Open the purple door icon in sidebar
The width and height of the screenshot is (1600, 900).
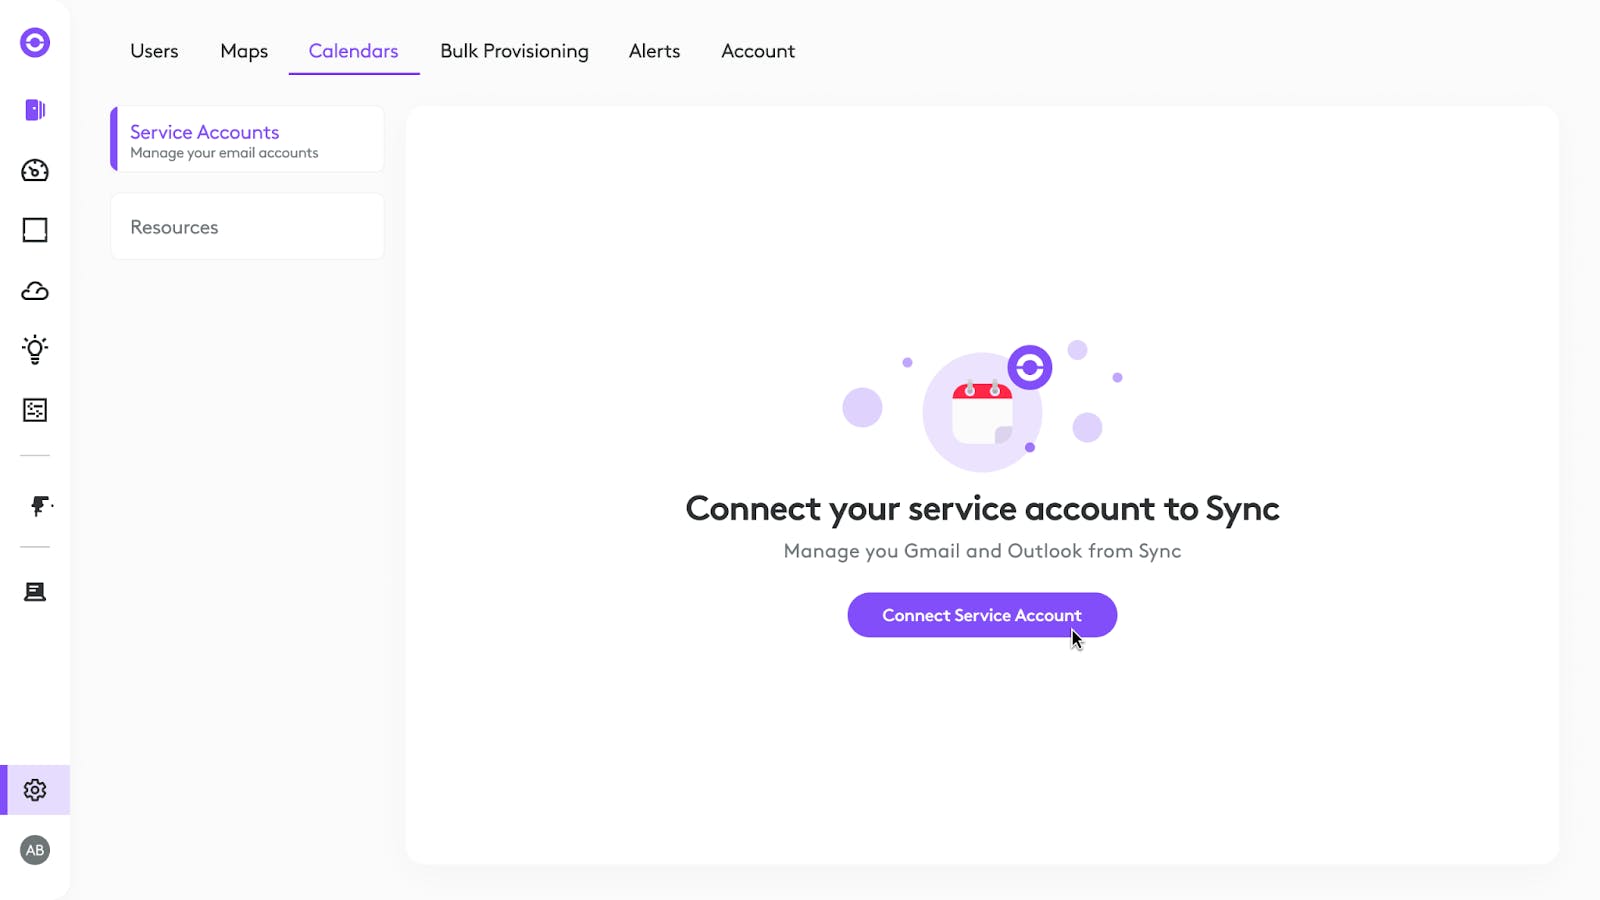click(35, 110)
